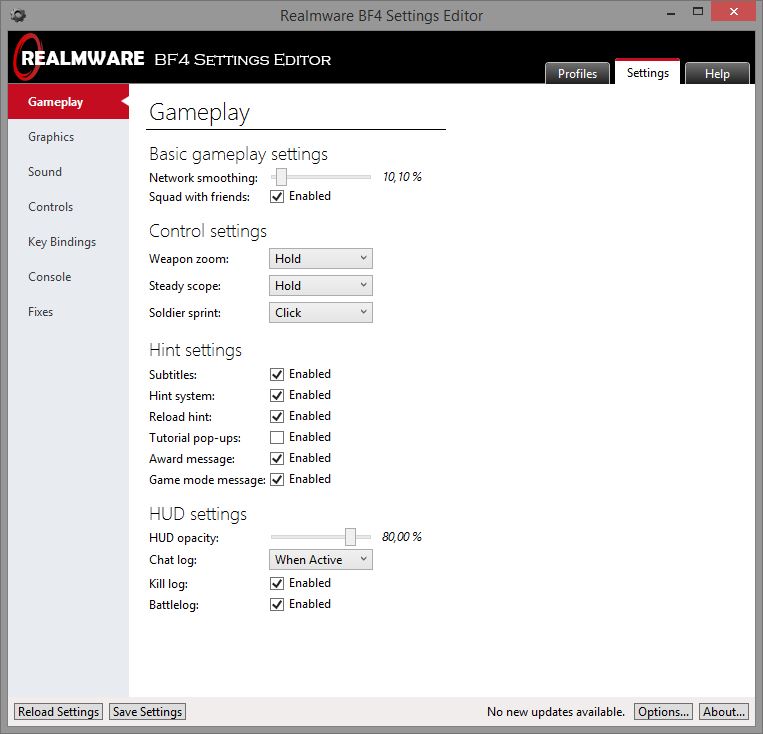
Task: Go to the Sound section
Action: (68, 172)
